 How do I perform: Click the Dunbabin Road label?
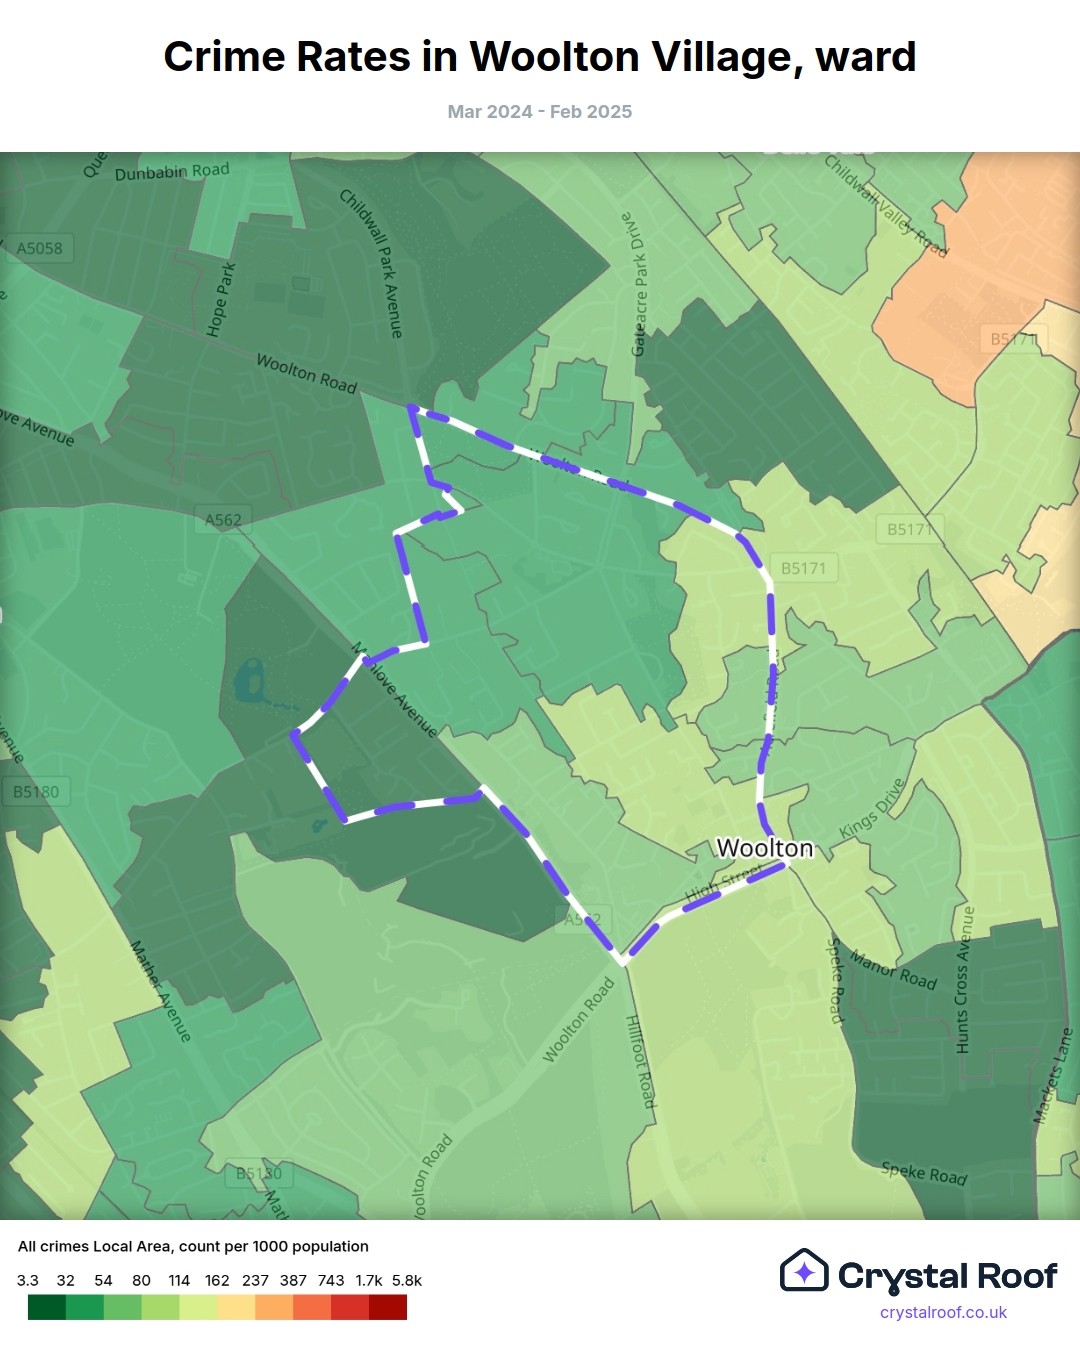pyautogui.click(x=172, y=172)
